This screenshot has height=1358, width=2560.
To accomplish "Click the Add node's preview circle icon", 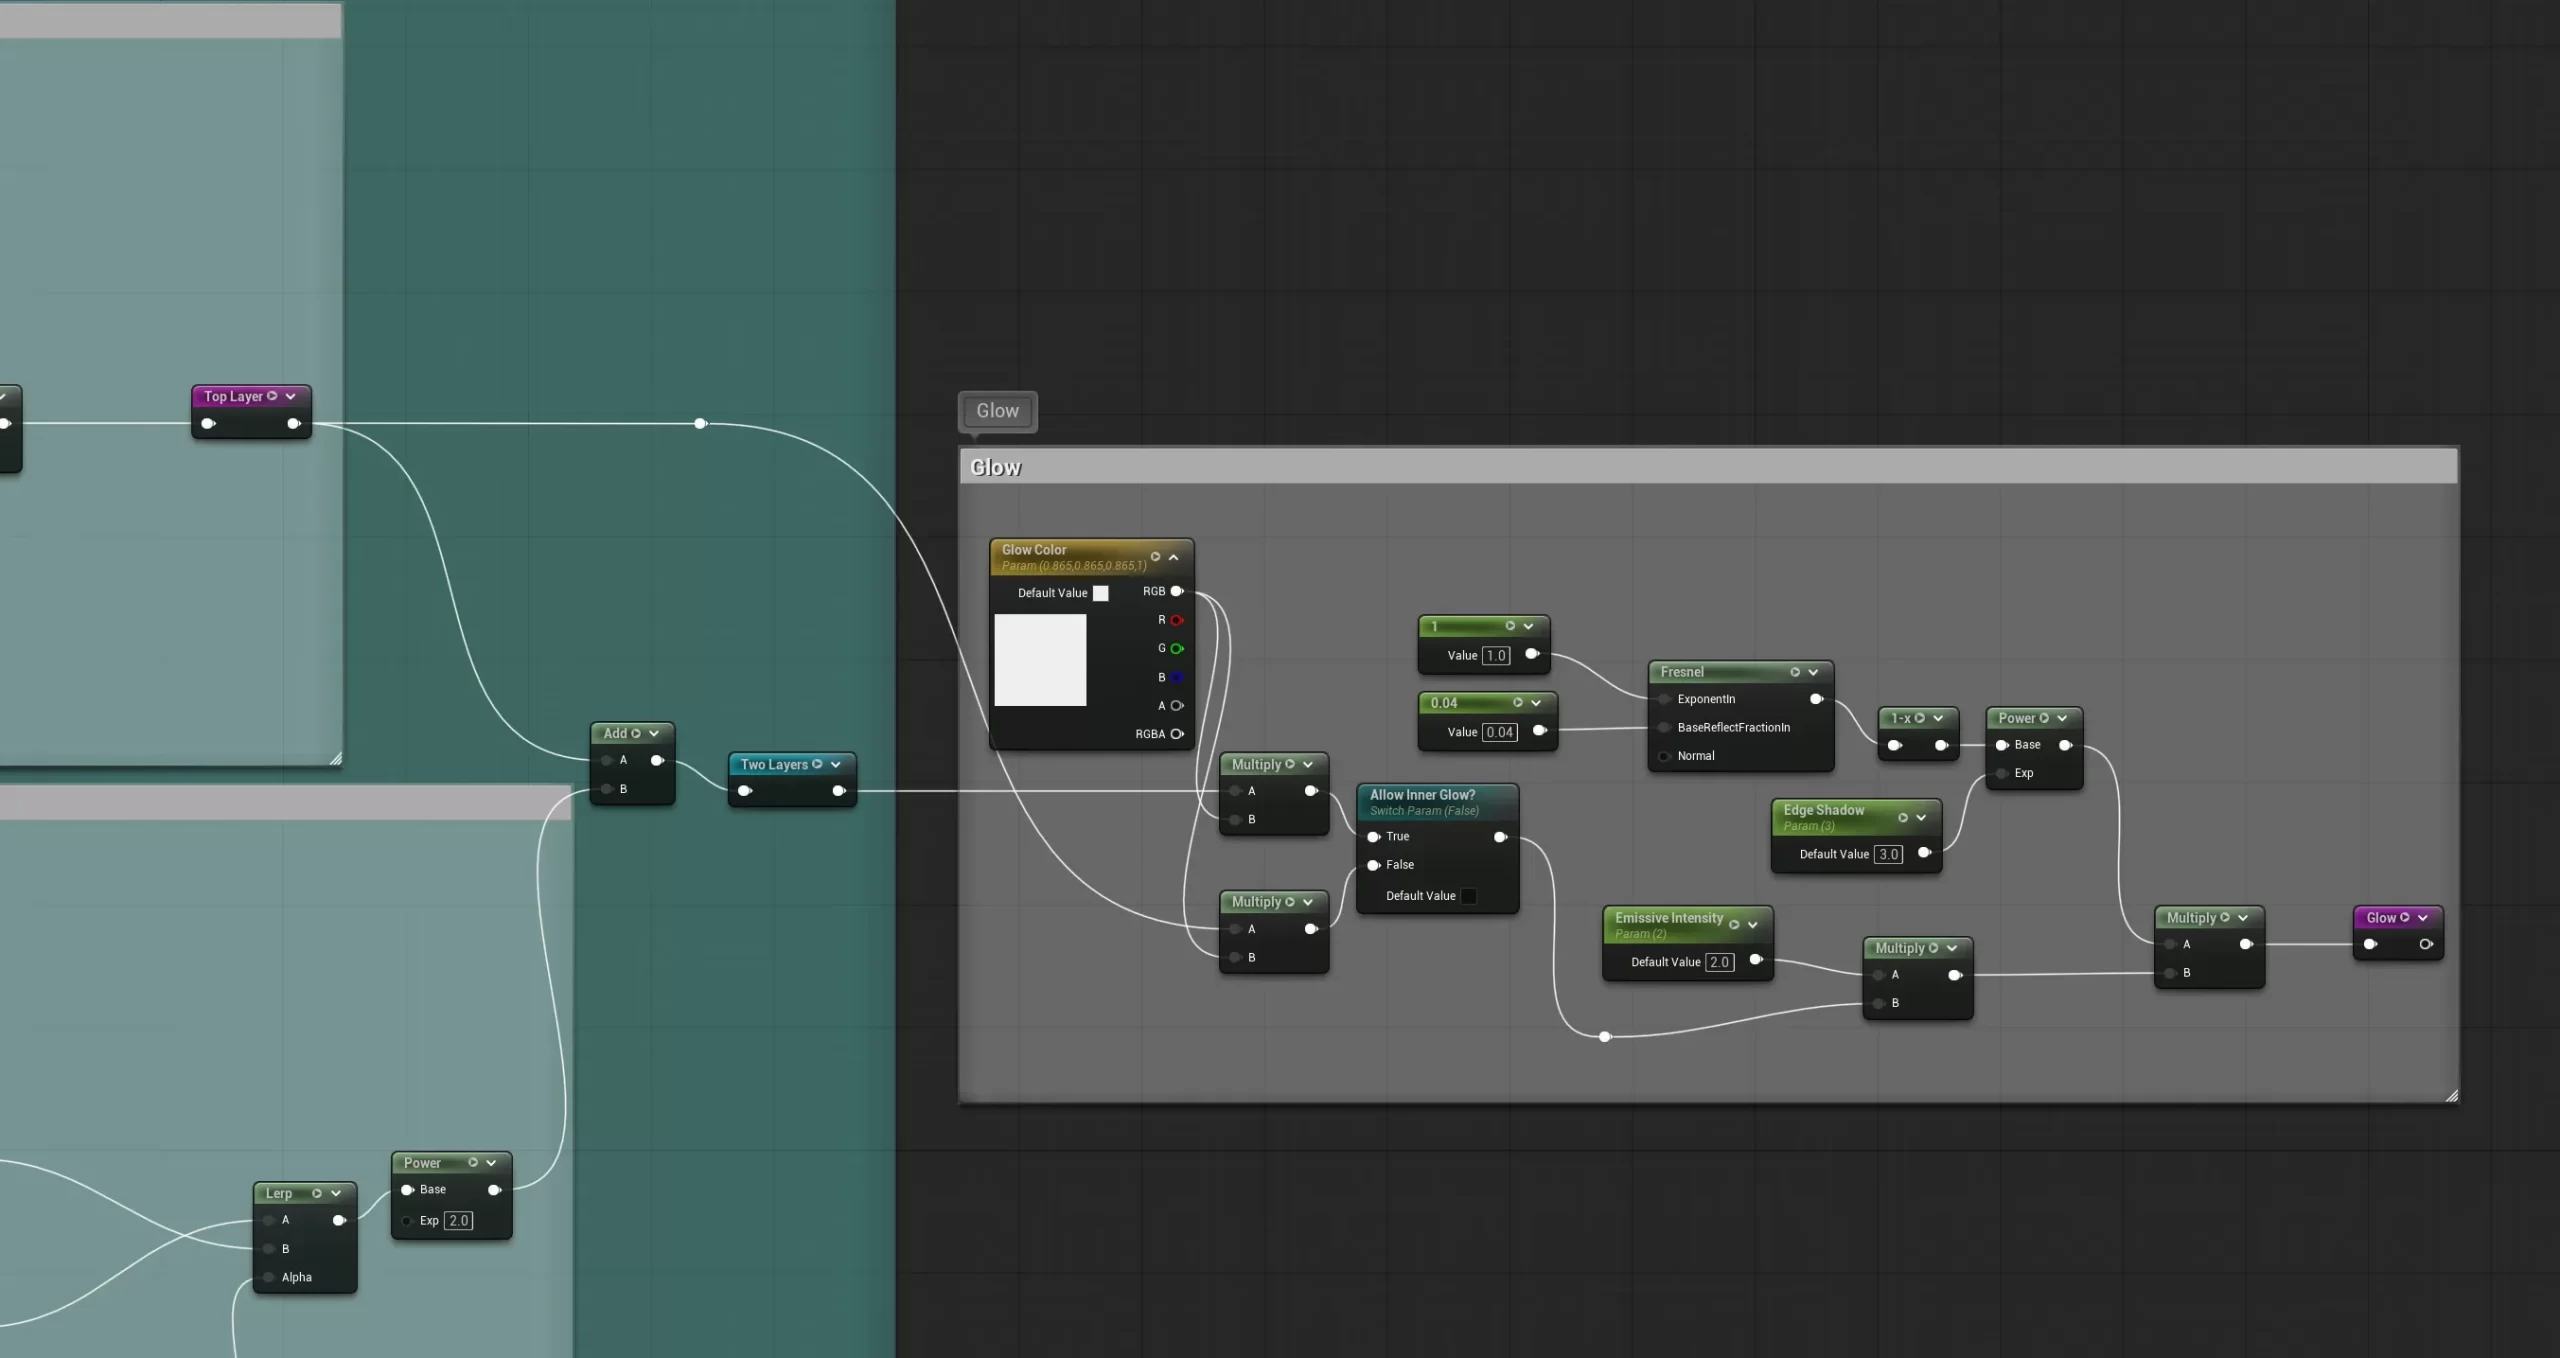I will (636, 733).
